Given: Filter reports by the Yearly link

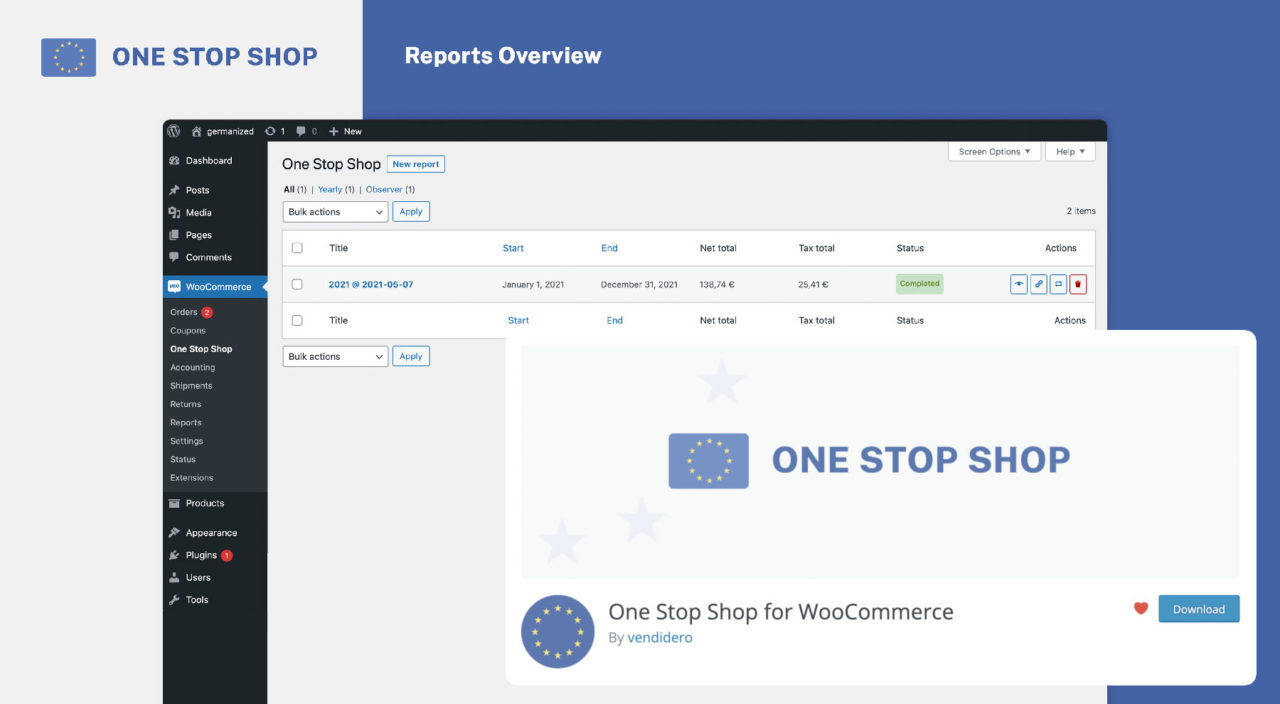Looking at the screenshot, I should 330,189.
